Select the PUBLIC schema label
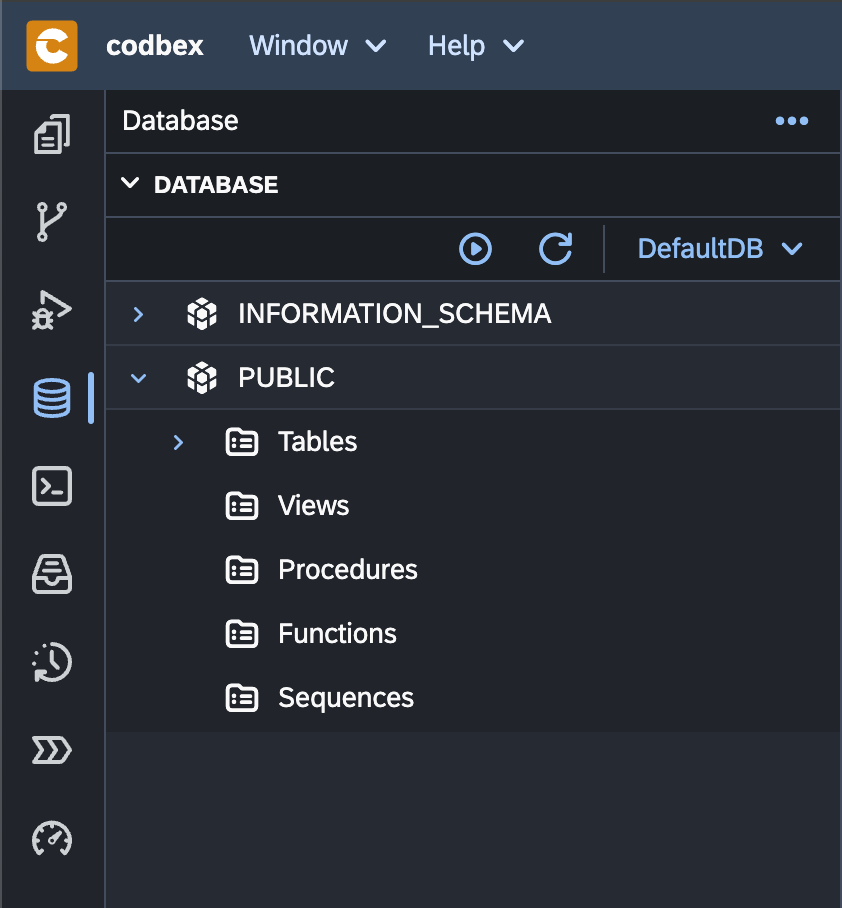Image resolution: width=842 pixels, height=908 pixels. 286,378
